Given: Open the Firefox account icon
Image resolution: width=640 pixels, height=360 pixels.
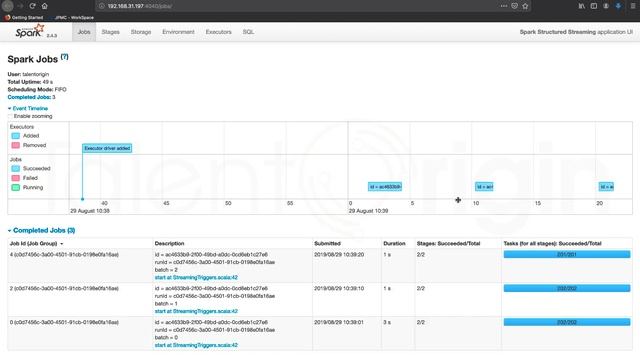Looking at the screenshot, I should (x=606, y=6).
